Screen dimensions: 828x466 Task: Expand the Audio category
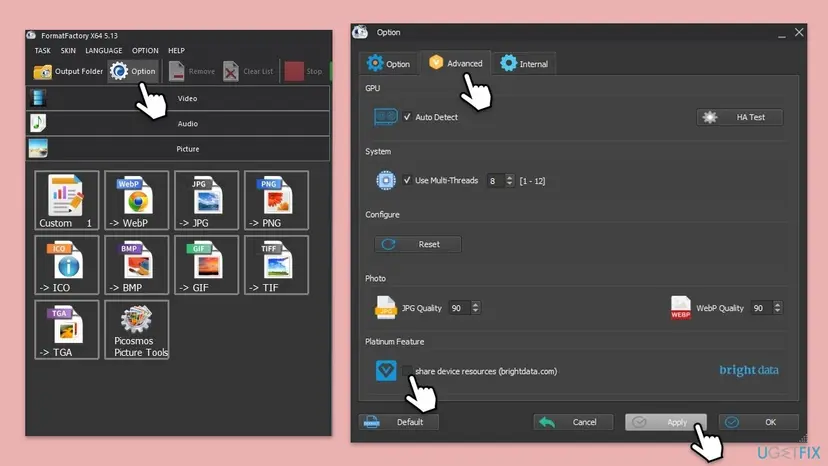tap(178, 124)
